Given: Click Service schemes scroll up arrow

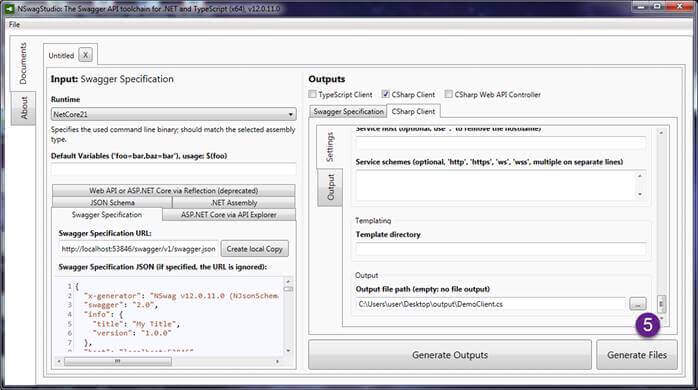Looking at the screenshot, I should pos(640,175).
